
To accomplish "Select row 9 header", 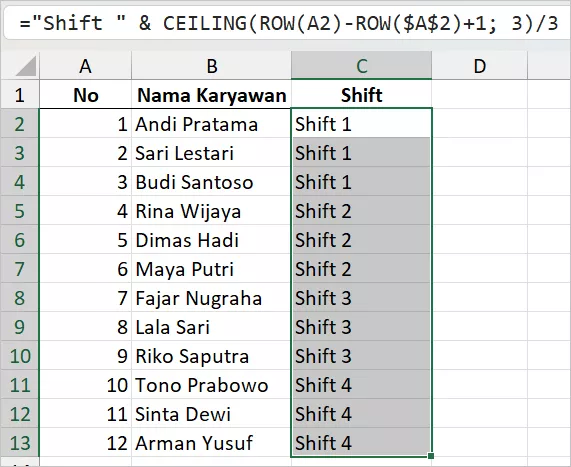I will (20, 327).
